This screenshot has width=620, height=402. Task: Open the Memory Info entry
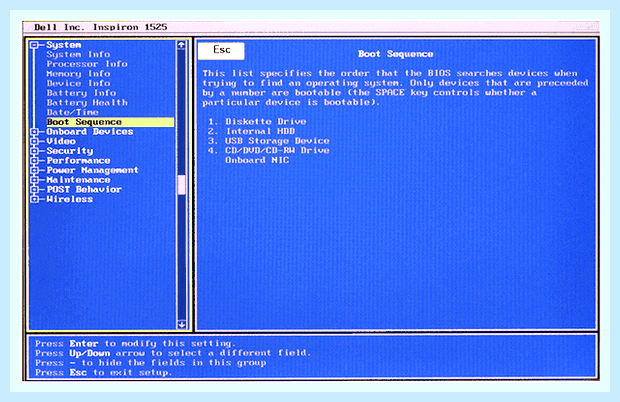click(x=78, y=74)
